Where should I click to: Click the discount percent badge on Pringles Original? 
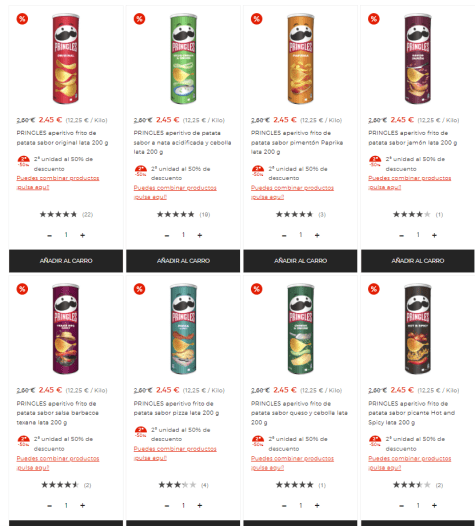[22, 19]
